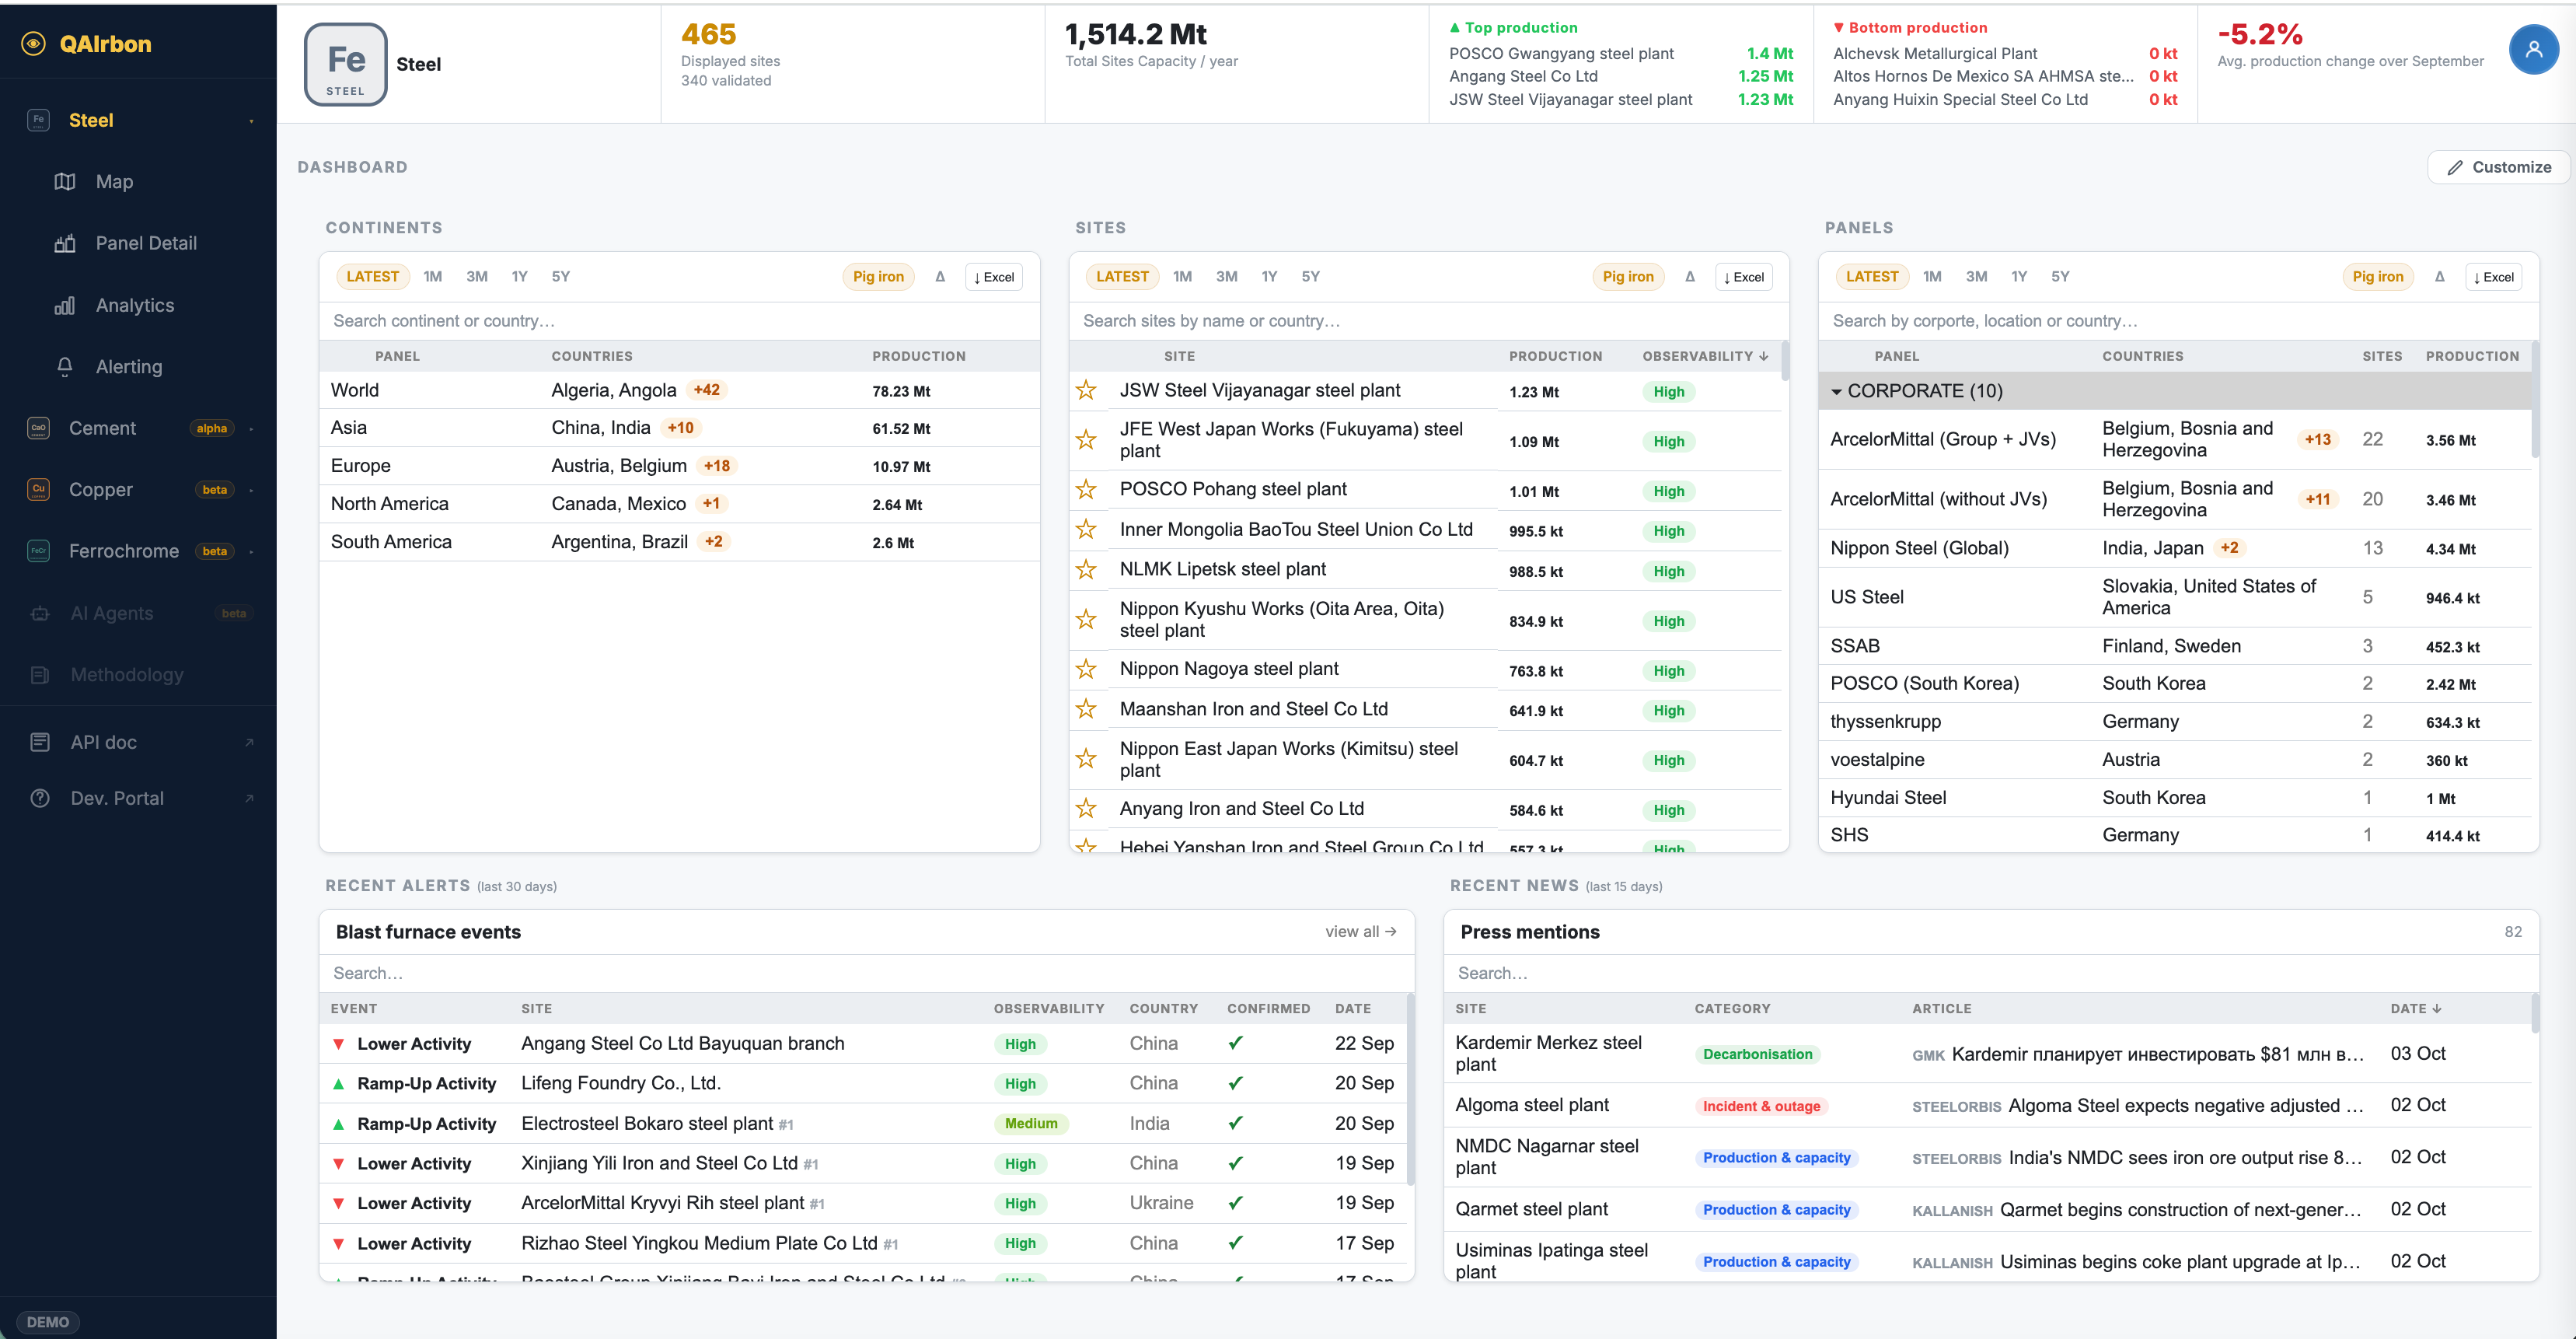Favorite Maanshan Iron and Steel Co Ltd
The image size is (2576, 1339).
[x=1086, y=710]
